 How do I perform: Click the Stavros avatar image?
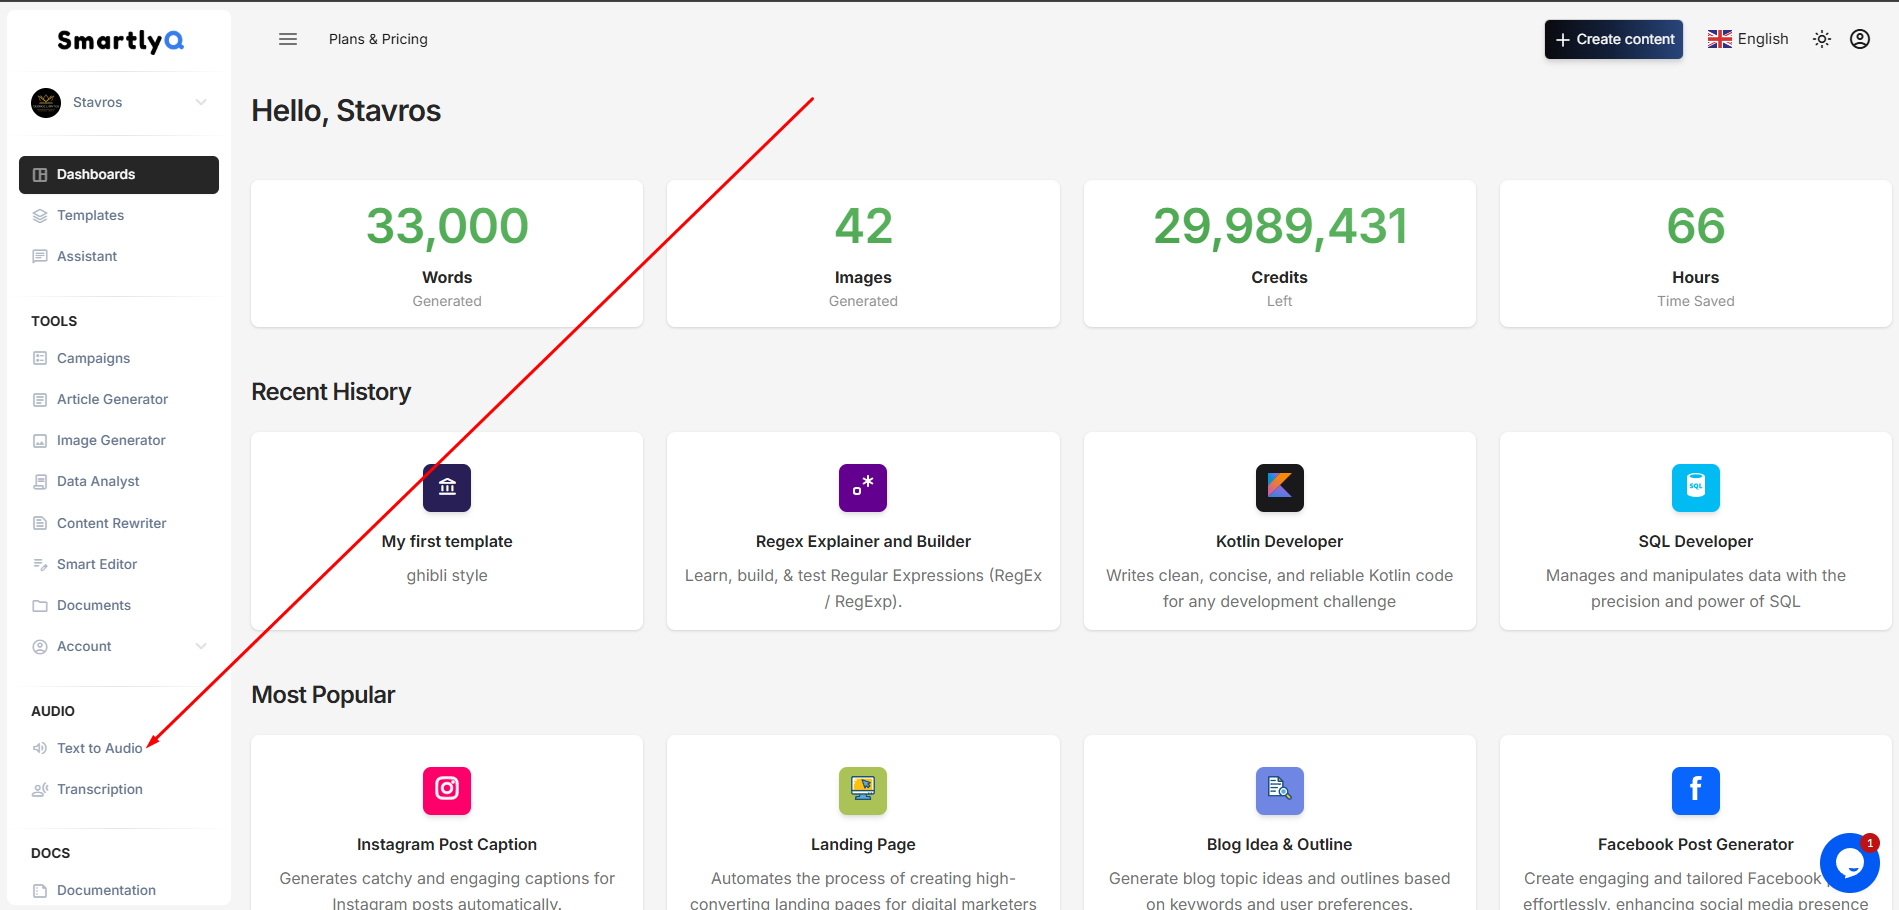46,102
